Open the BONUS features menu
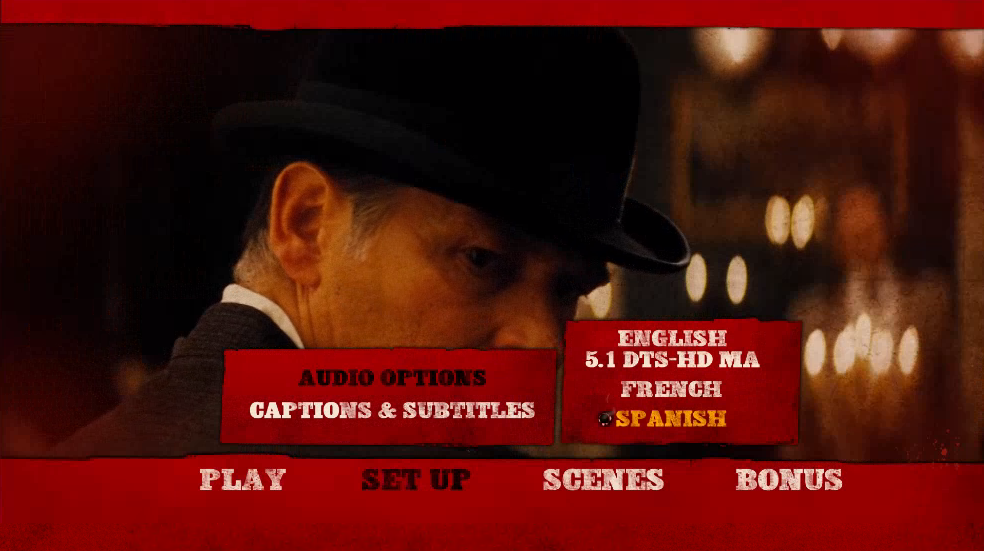 pos(789,480)
